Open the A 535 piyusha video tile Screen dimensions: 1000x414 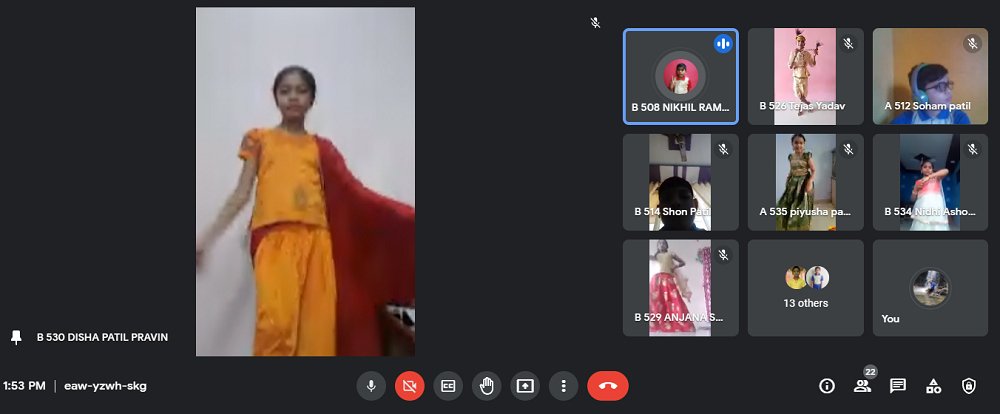pyautogui.click(x=805, y=182)
